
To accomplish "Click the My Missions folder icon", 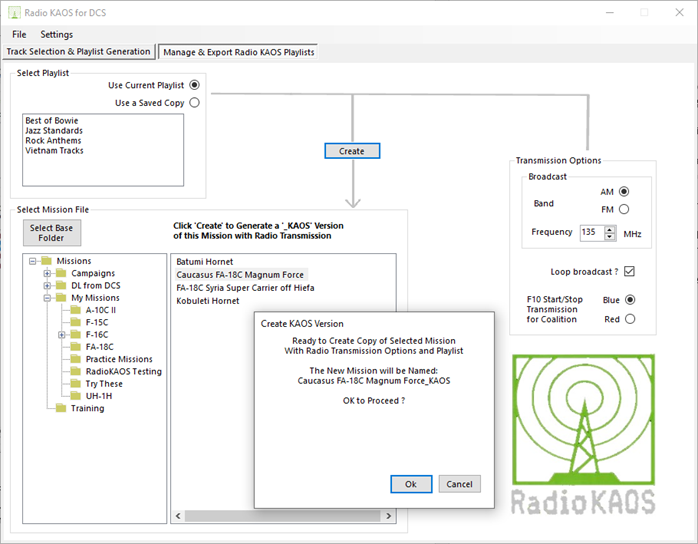I will coord(61,297).
